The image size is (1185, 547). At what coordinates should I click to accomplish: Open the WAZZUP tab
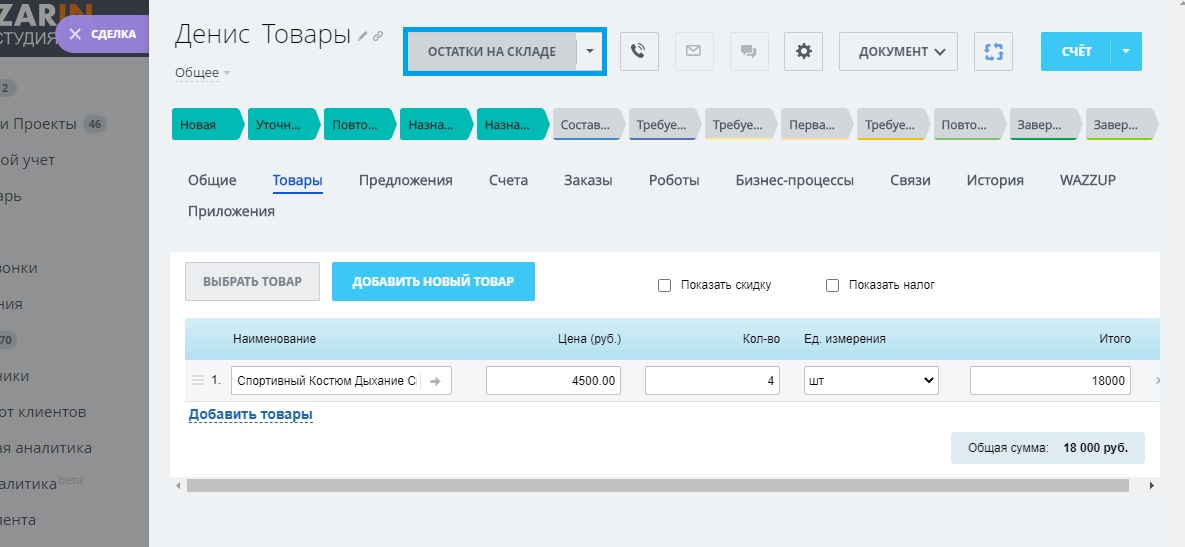pyautogui.click(x=1088, y=181)
